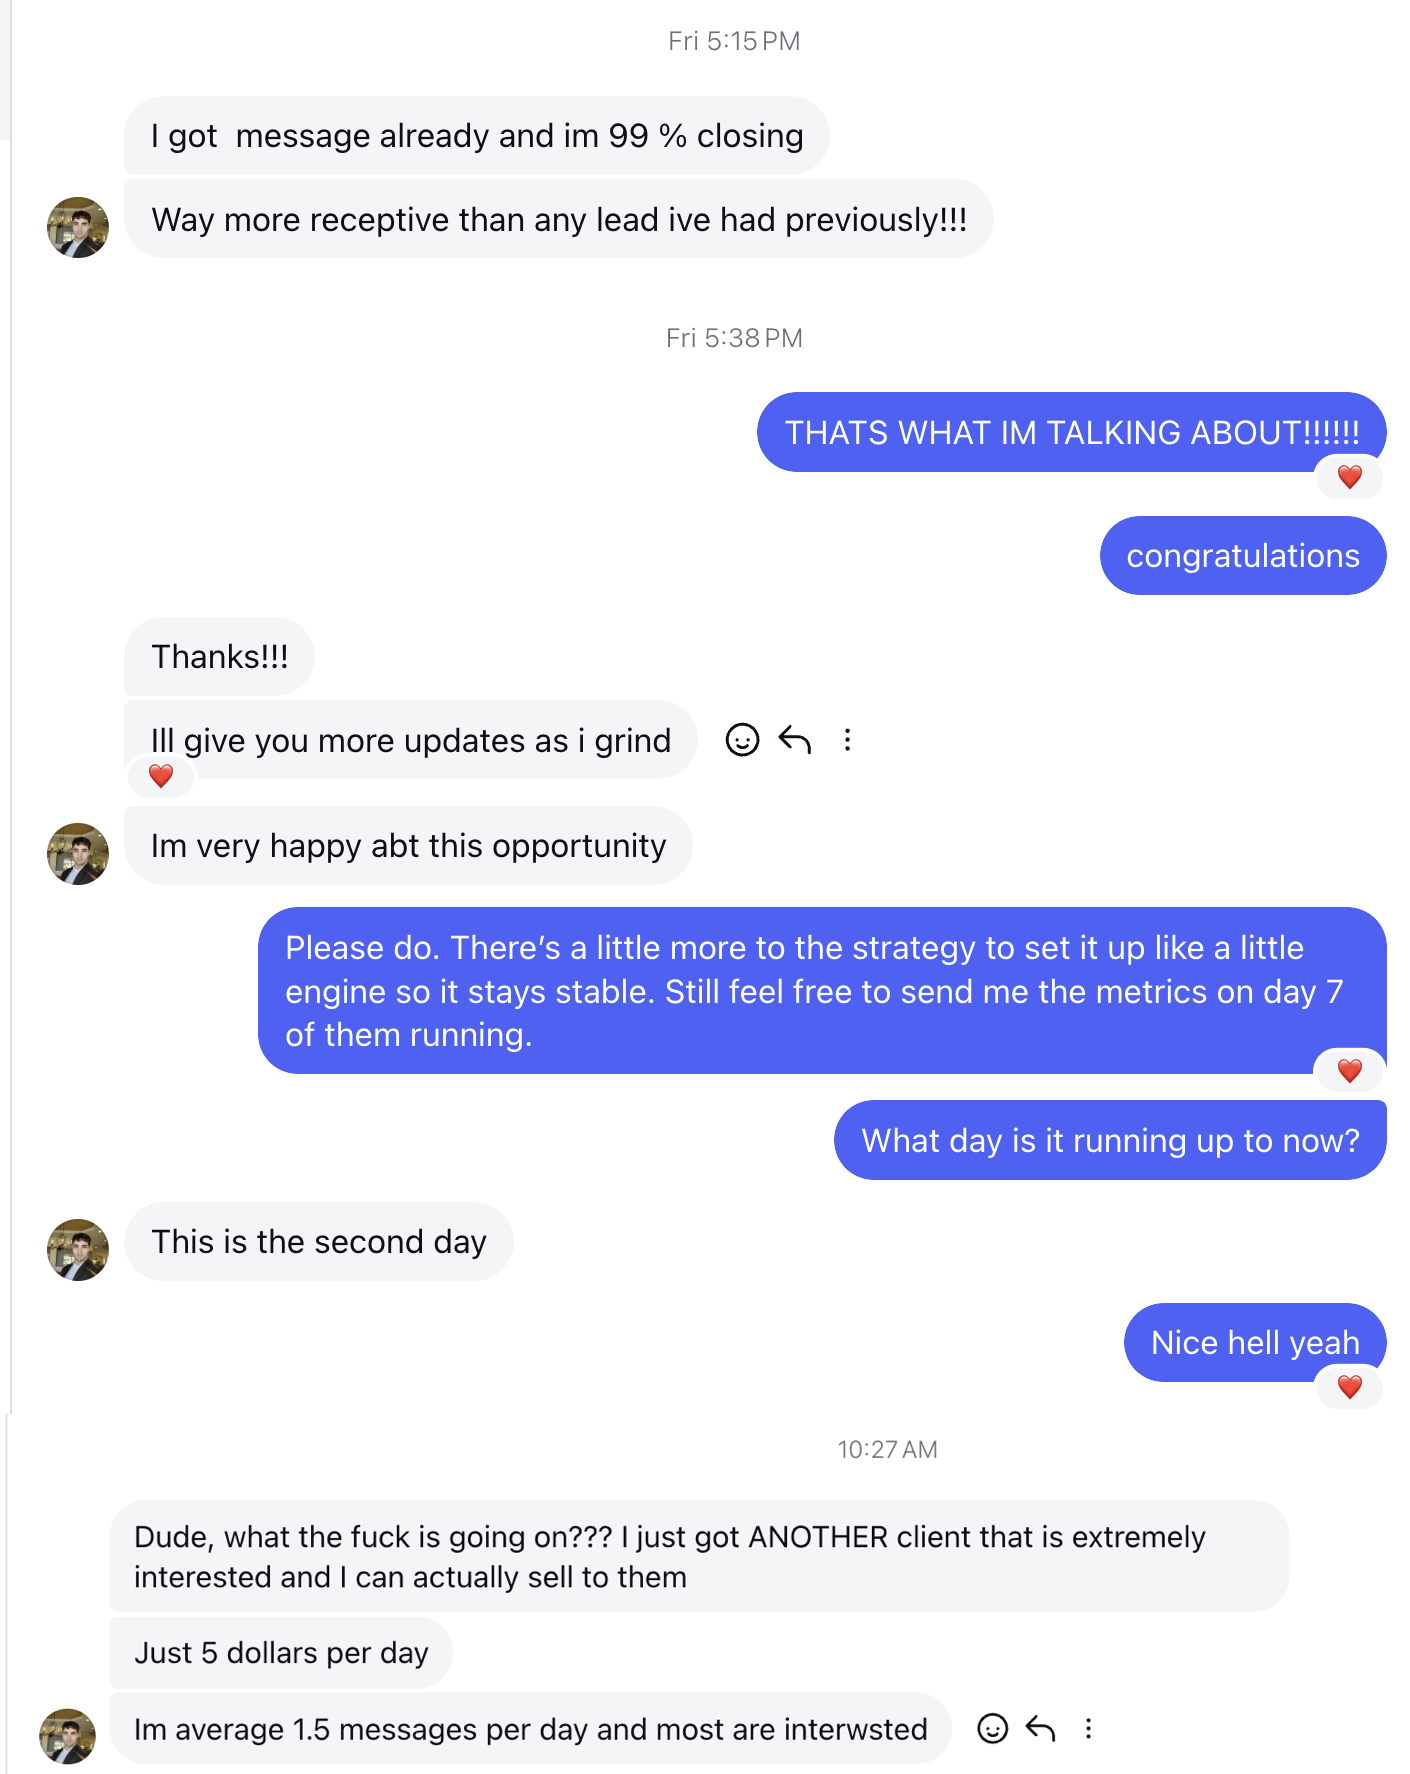1410x1774 pixels.
Task: Open sender avatar beside 'Way more receptive' message
Action: point(78,227)
